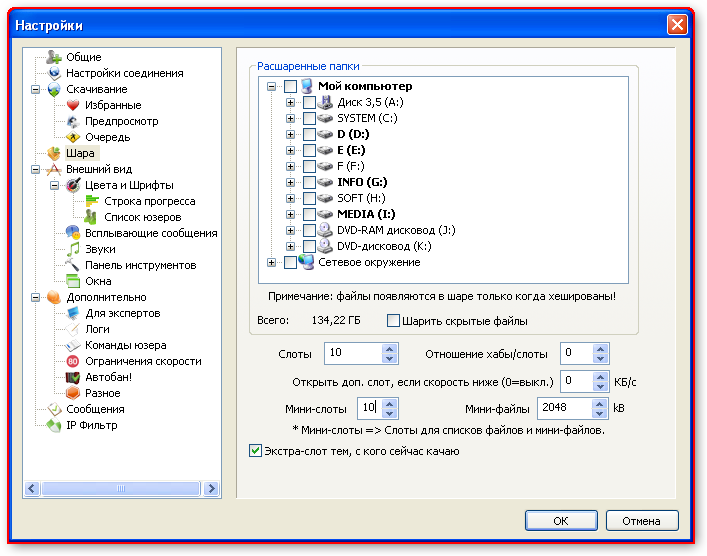Click the Список юзеров icon
The width and height of the screenshot is (707, 556).
point(91,217)
